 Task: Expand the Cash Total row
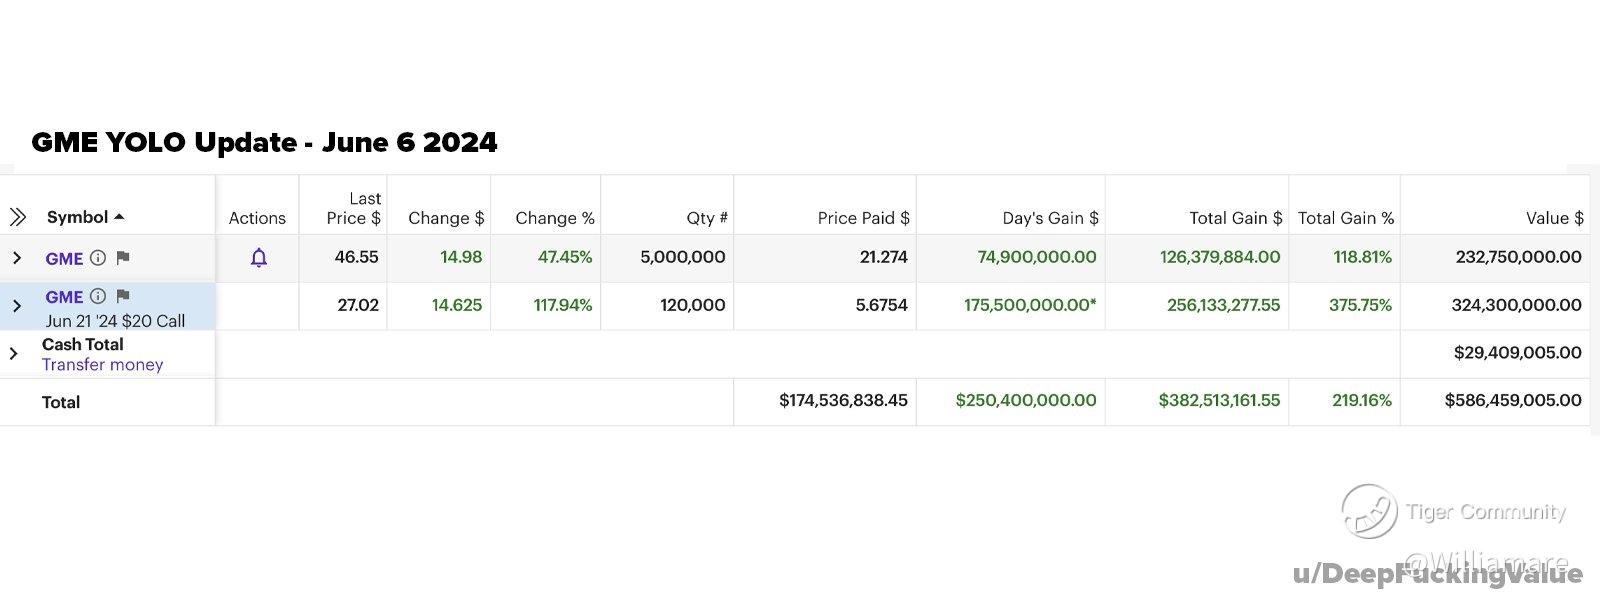[14, 353]
